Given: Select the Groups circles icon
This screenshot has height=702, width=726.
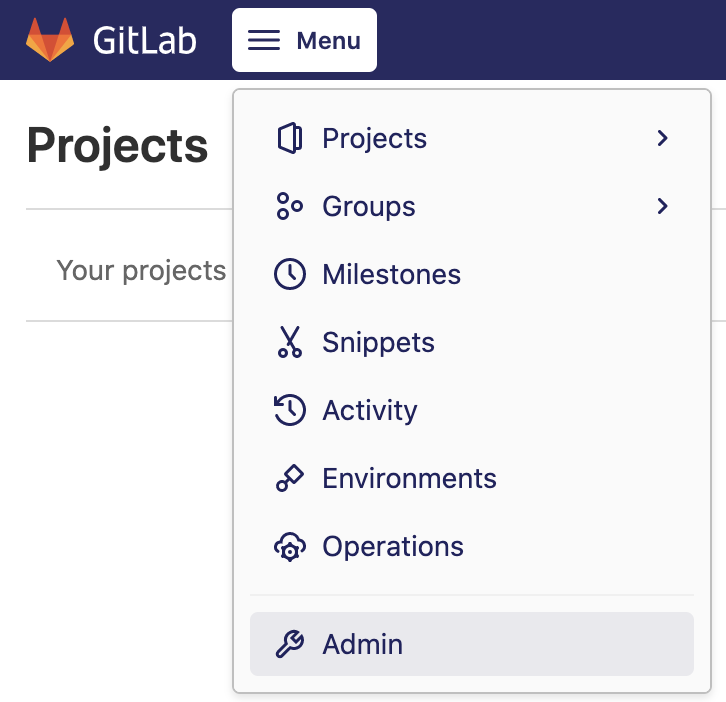Looking at the screenshot, I should coord(289,207).
